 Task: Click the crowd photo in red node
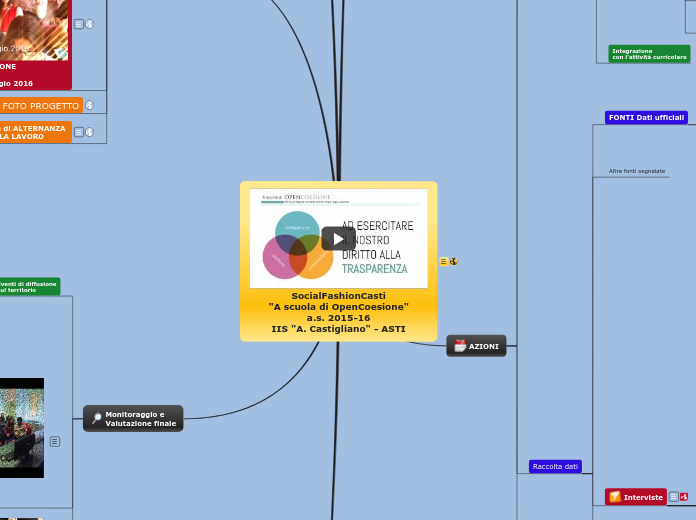coord(34,30)
